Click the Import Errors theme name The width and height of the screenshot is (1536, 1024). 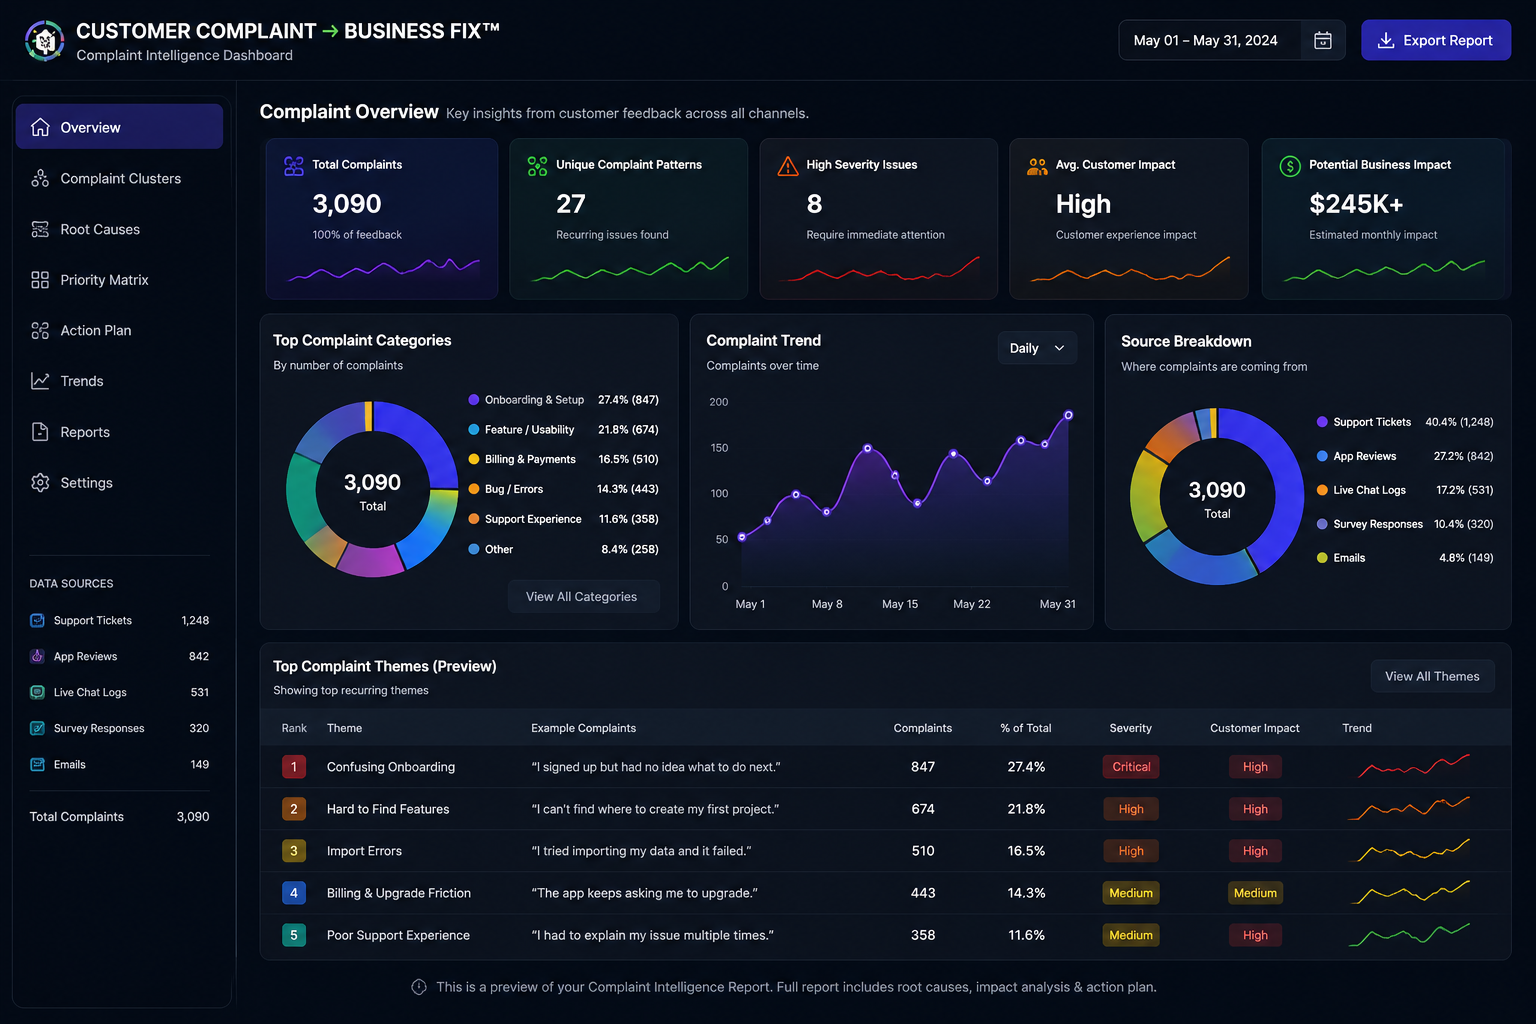tap(364, 851)
